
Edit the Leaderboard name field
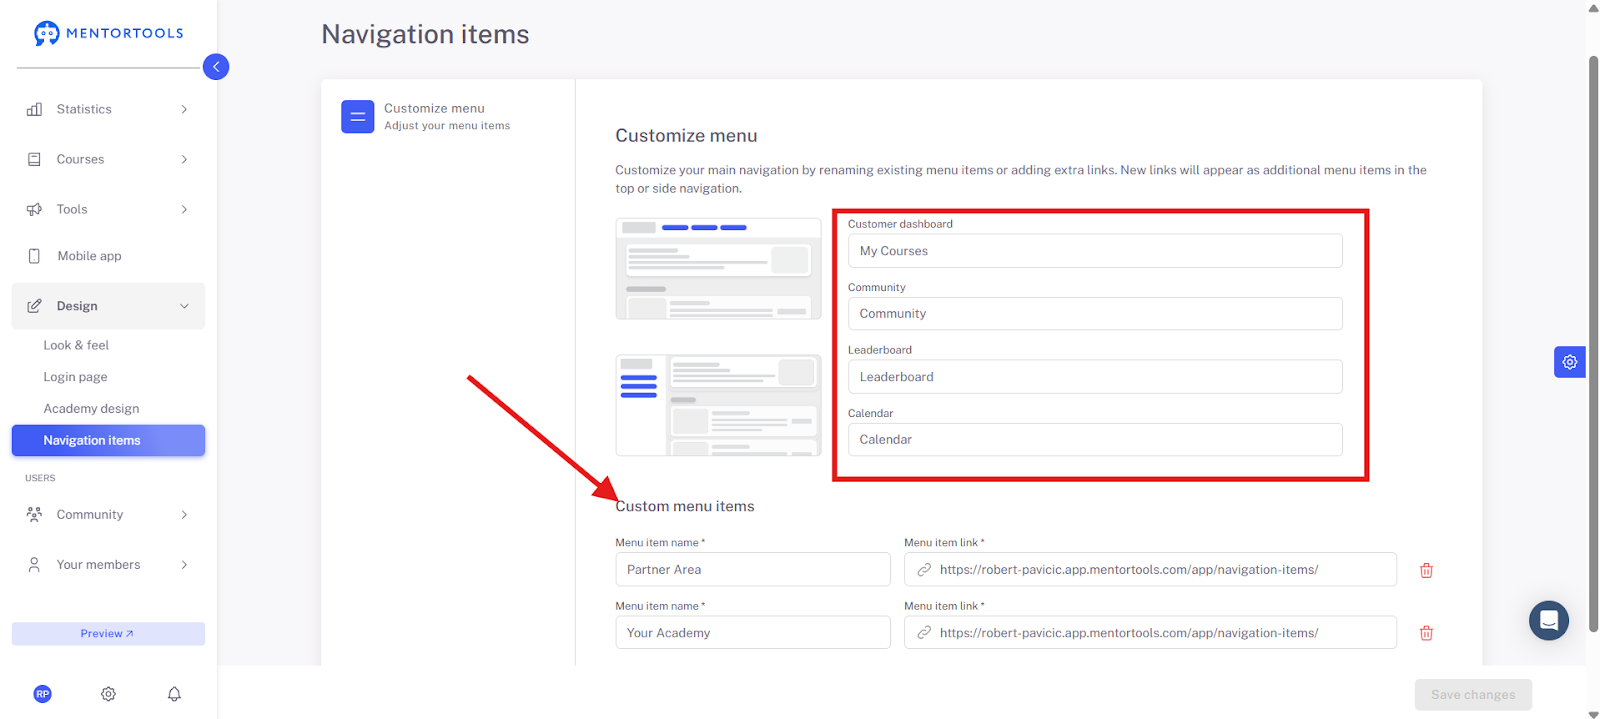tap(1095, 377)
